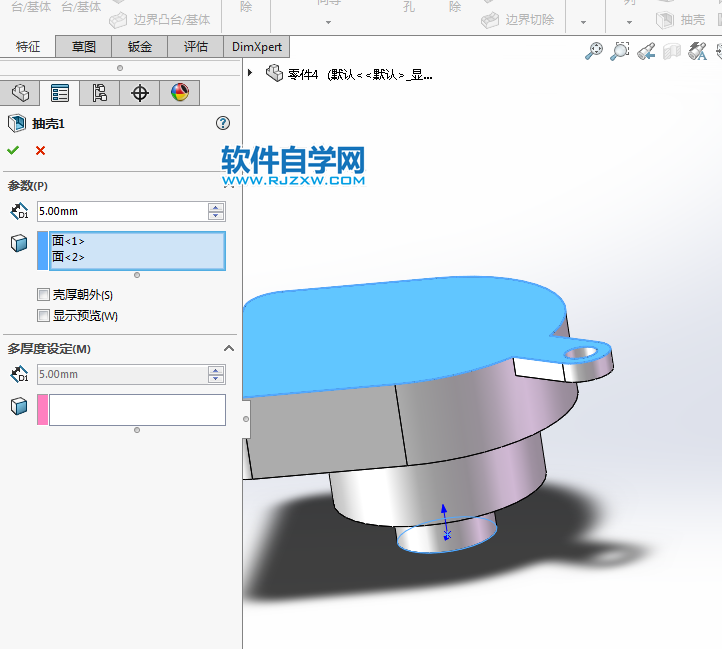Click the Section View icon

672,51
